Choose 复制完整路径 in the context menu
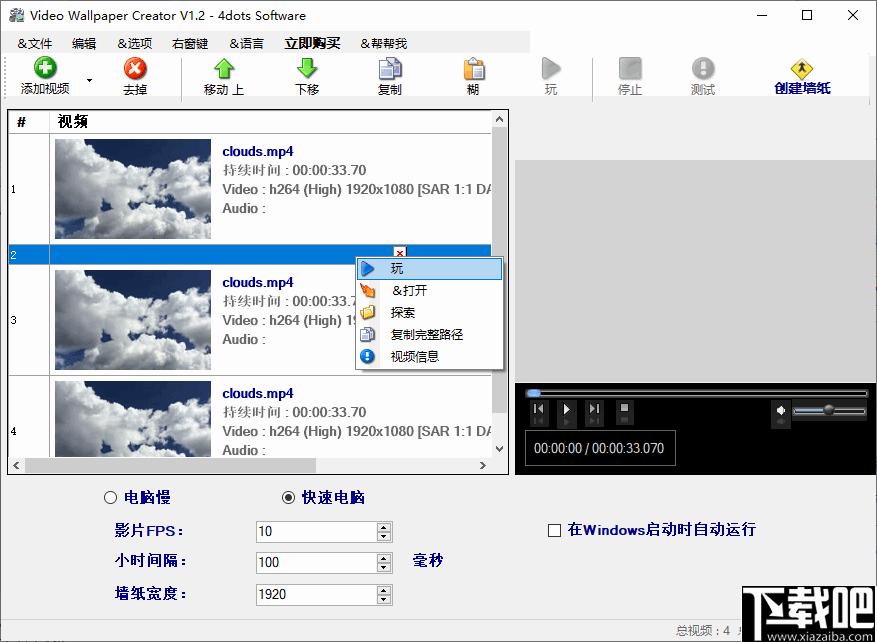This screenshot has height=642, width=877. click(429, 334)
